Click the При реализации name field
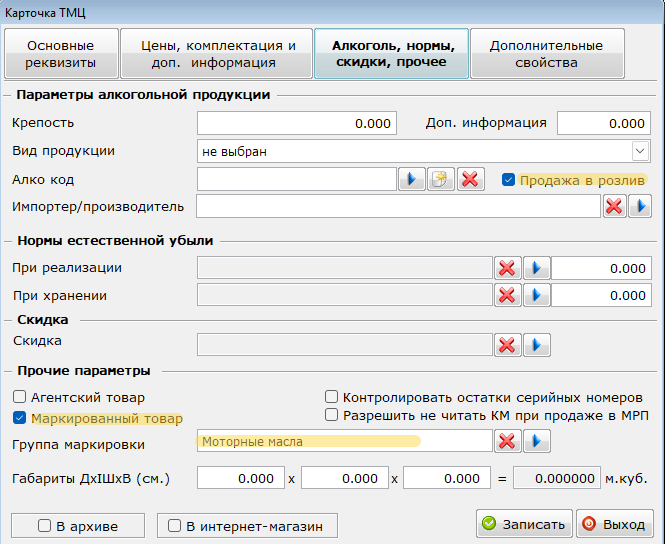Screen dimensions: 665x544 coord(345,268)
